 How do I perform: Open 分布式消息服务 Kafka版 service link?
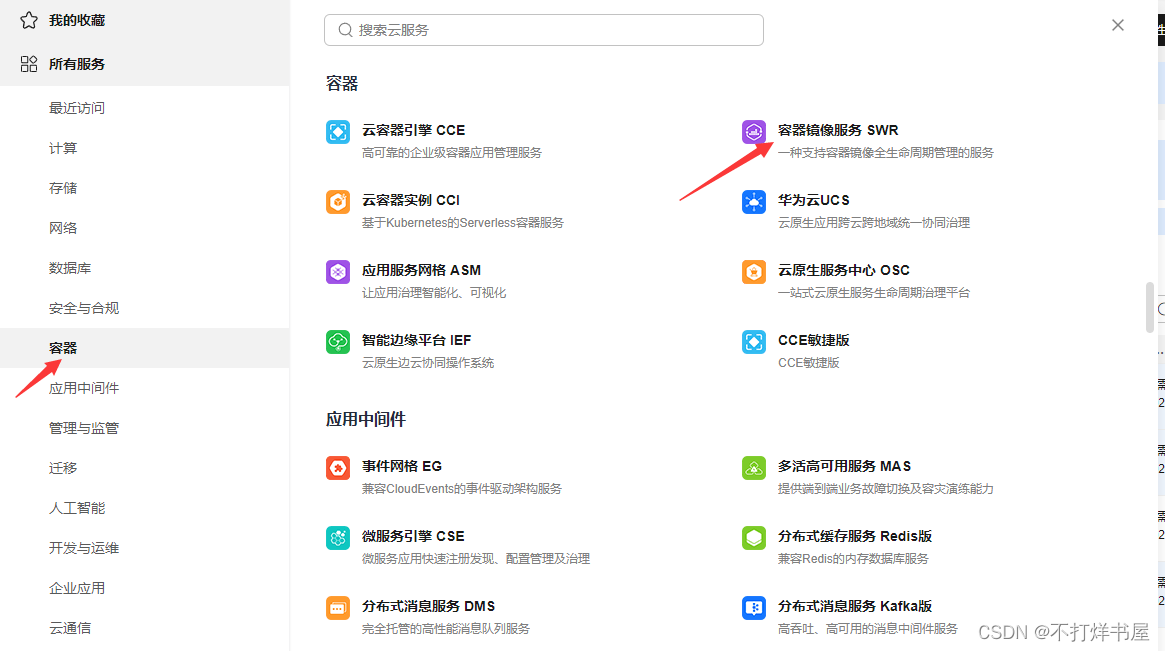[855, 606]
